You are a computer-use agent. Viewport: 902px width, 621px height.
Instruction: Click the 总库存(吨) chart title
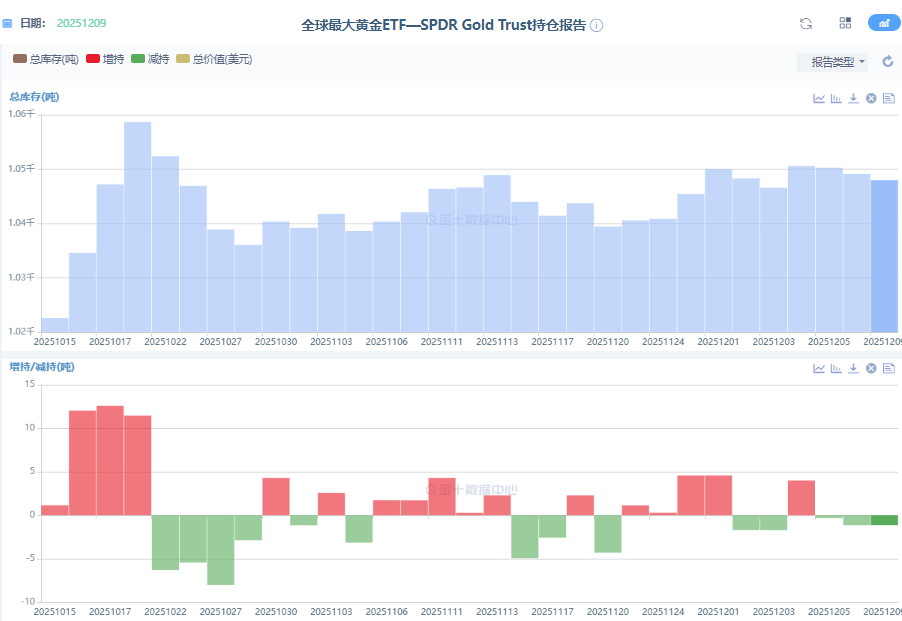[x=34, y=97]
